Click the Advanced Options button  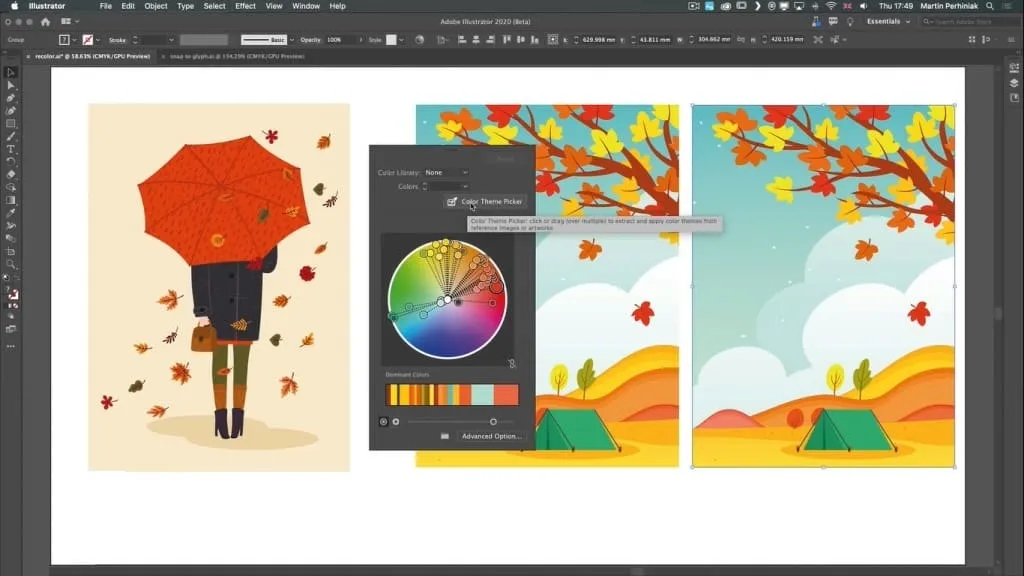pos(493,436)
